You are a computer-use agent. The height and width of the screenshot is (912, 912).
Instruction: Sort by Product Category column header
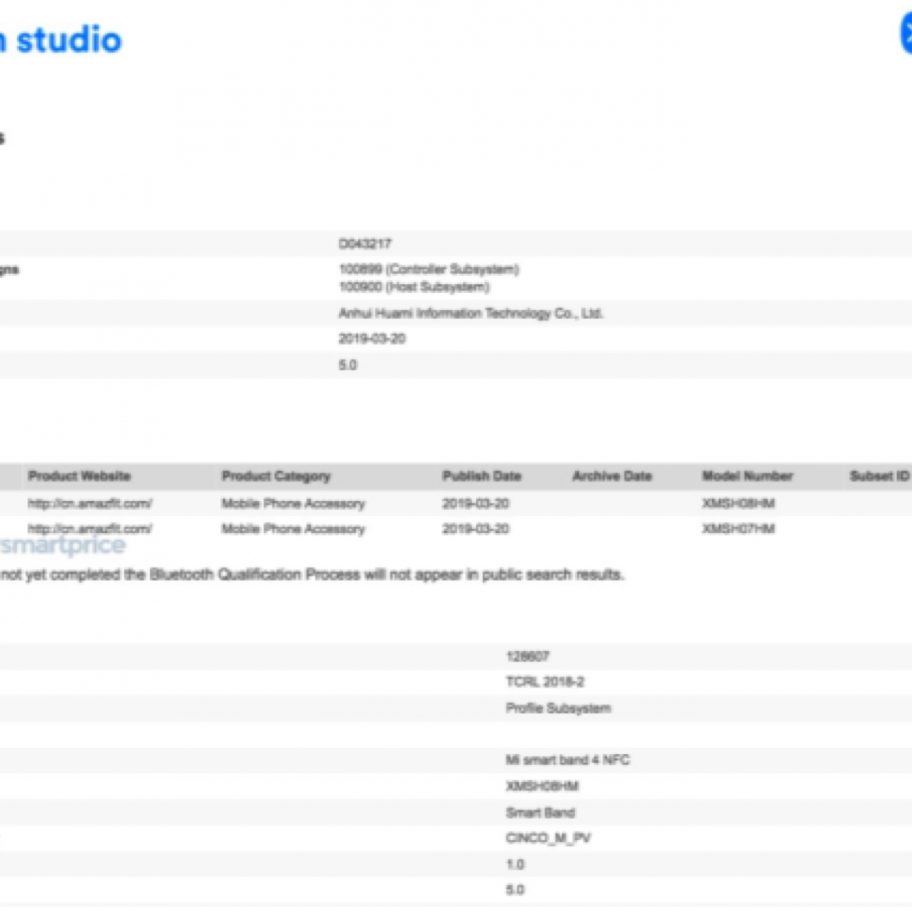tap(276, 476)
